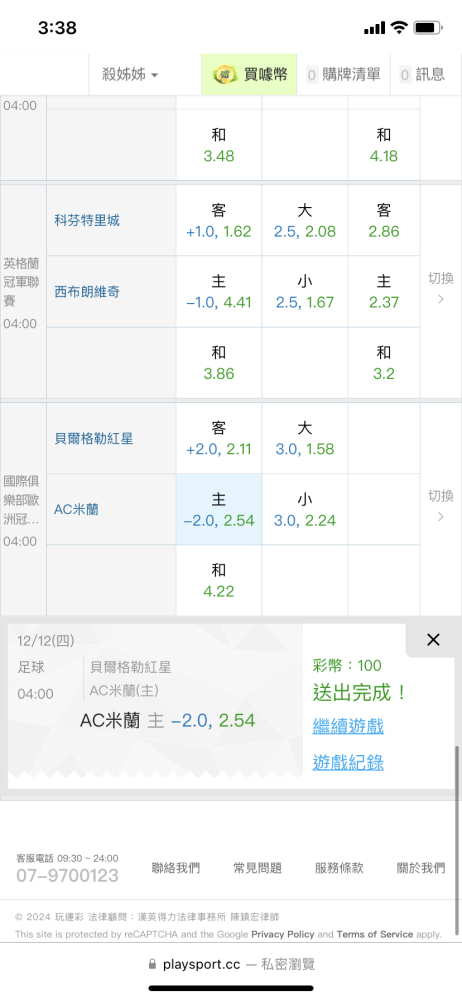
Task: Close the bet slip with the X
Action: click(x=433, y=640)
